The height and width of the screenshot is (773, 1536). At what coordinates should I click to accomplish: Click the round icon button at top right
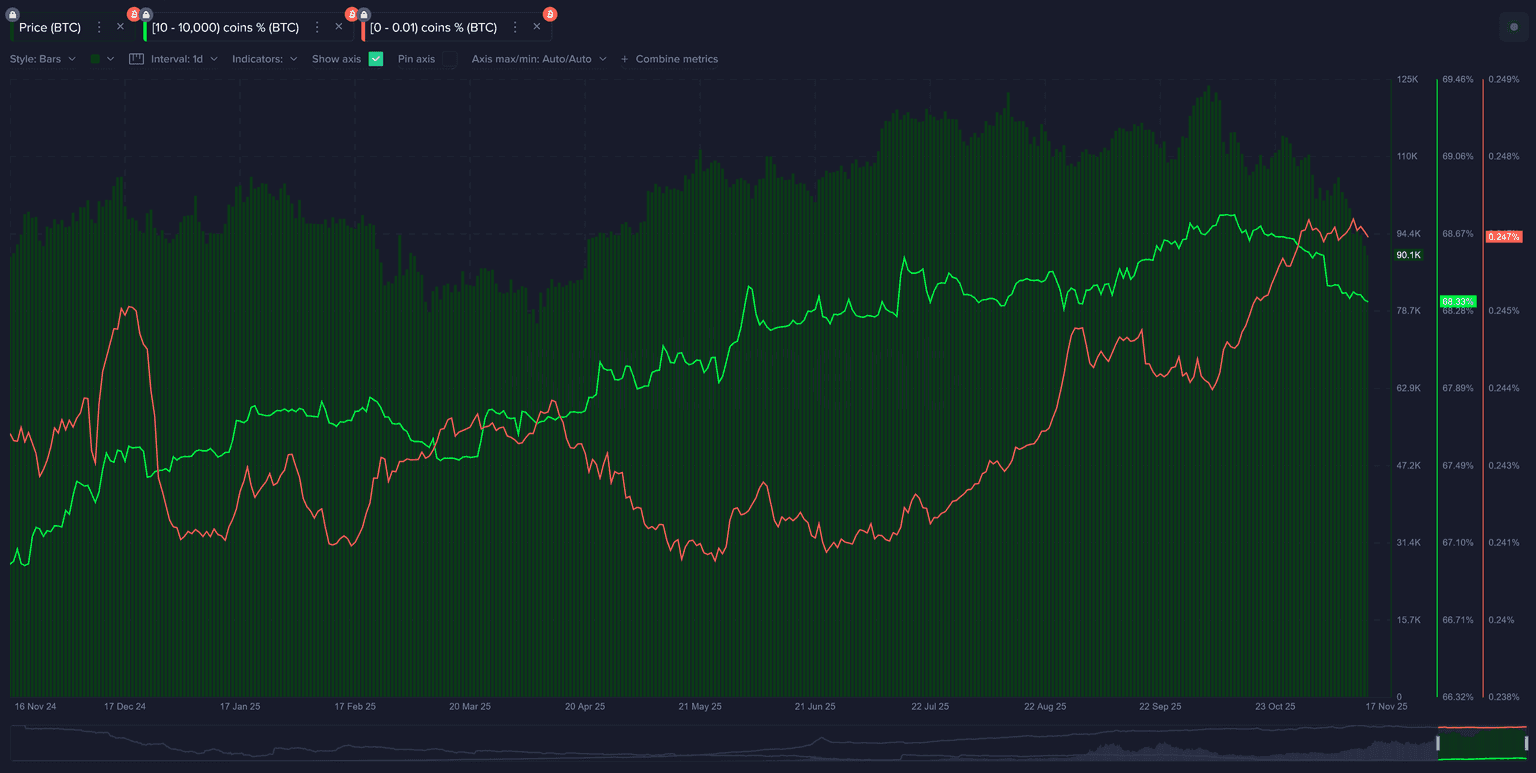(1514, 27)
